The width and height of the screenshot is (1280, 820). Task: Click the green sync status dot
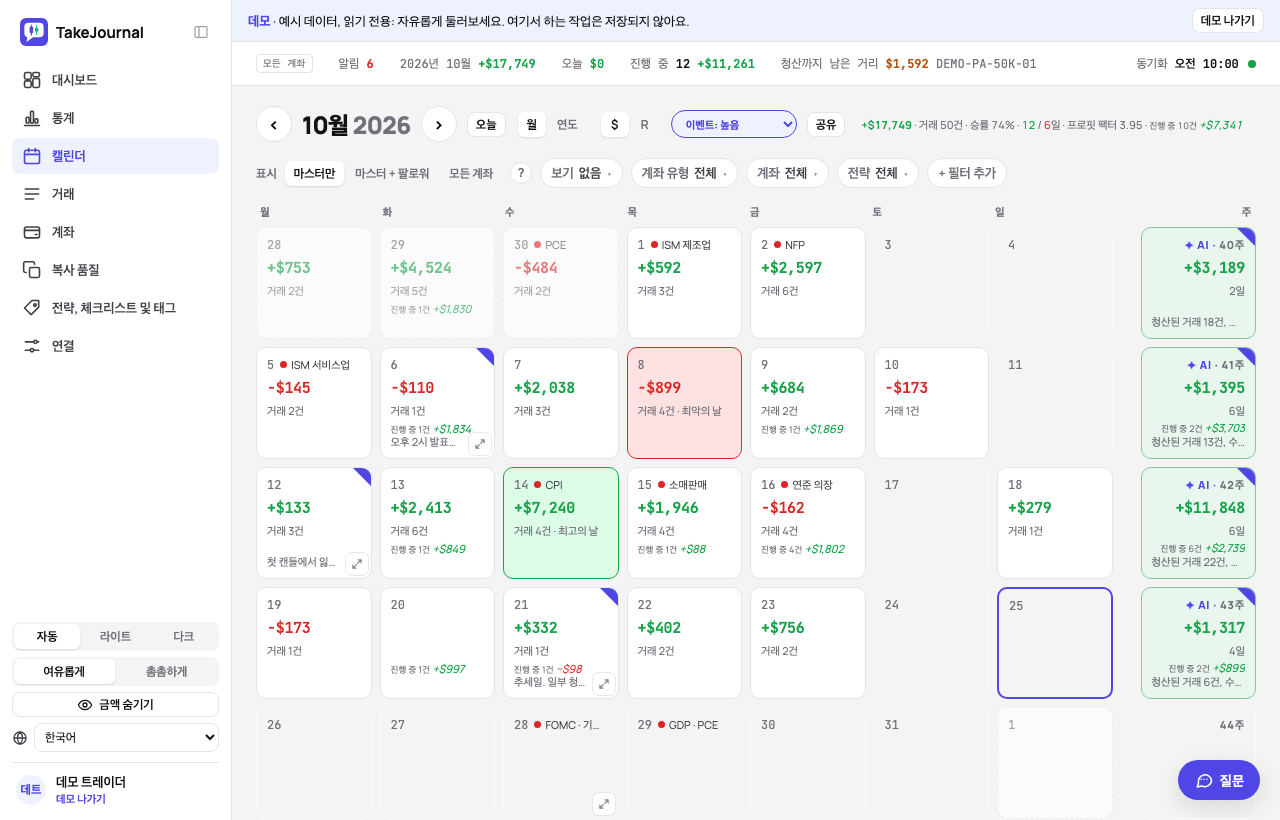click(1252, 64)
